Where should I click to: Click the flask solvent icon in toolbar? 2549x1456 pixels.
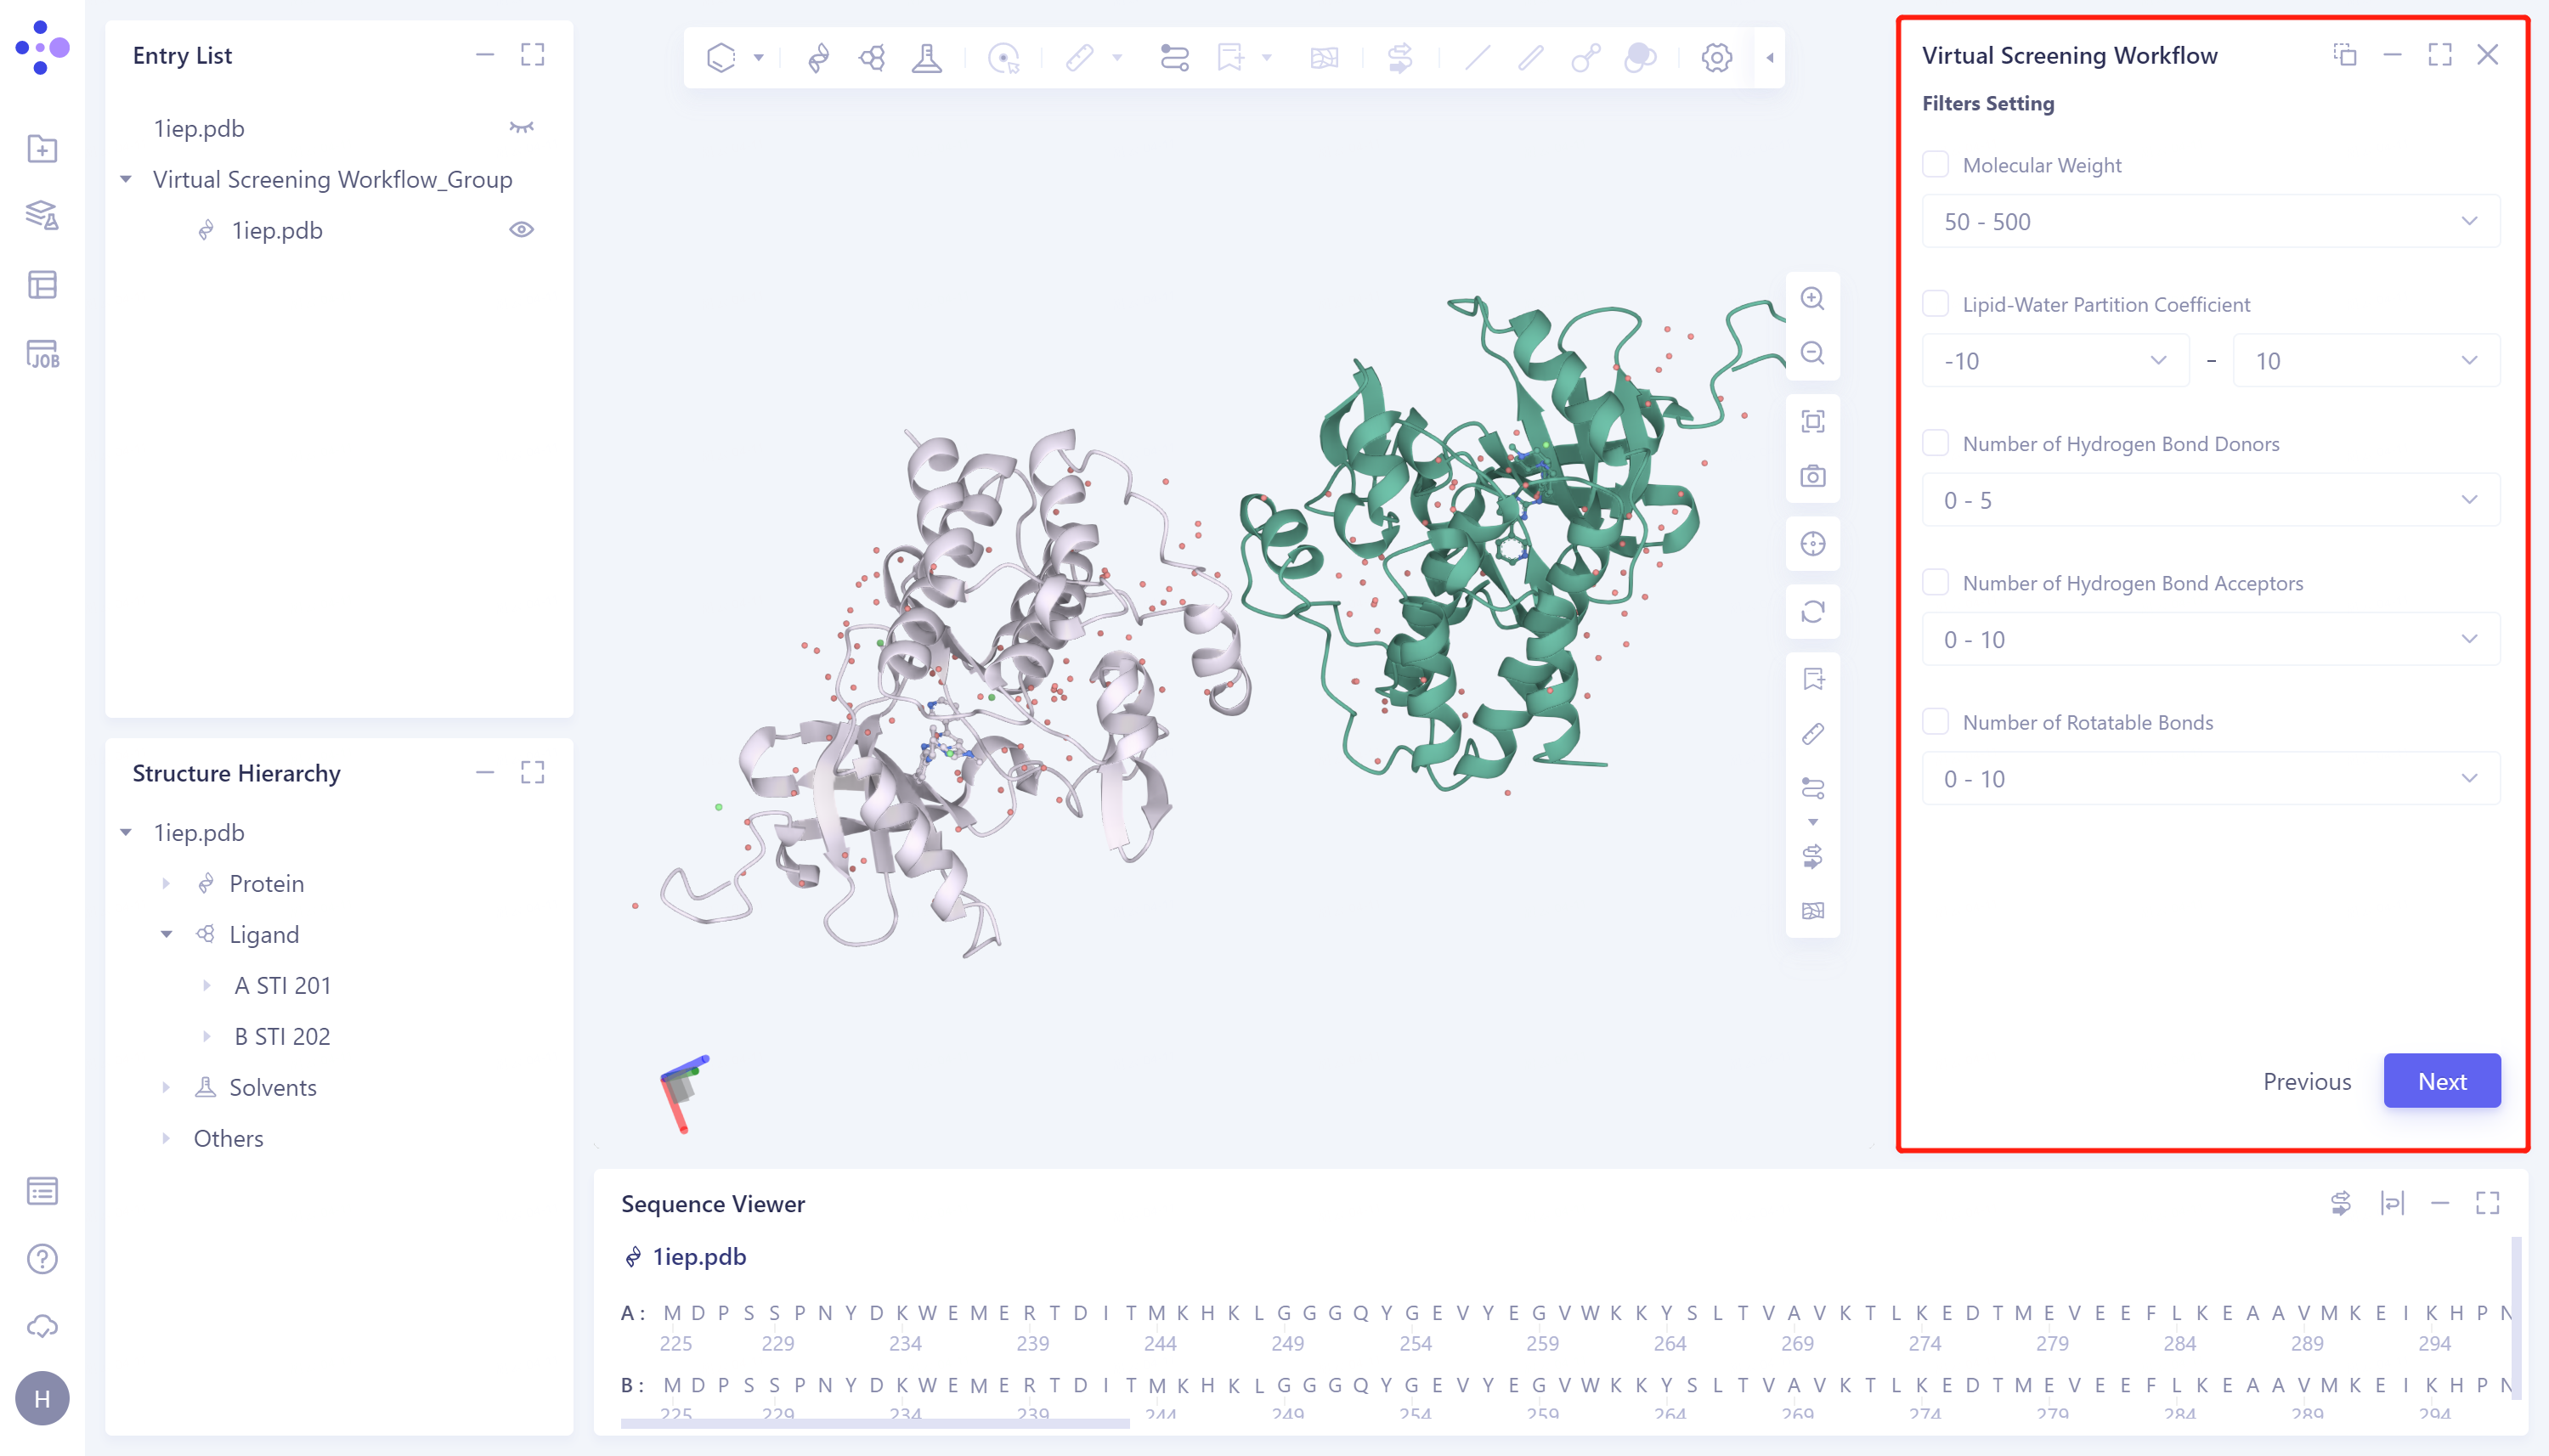click(926, 58)
